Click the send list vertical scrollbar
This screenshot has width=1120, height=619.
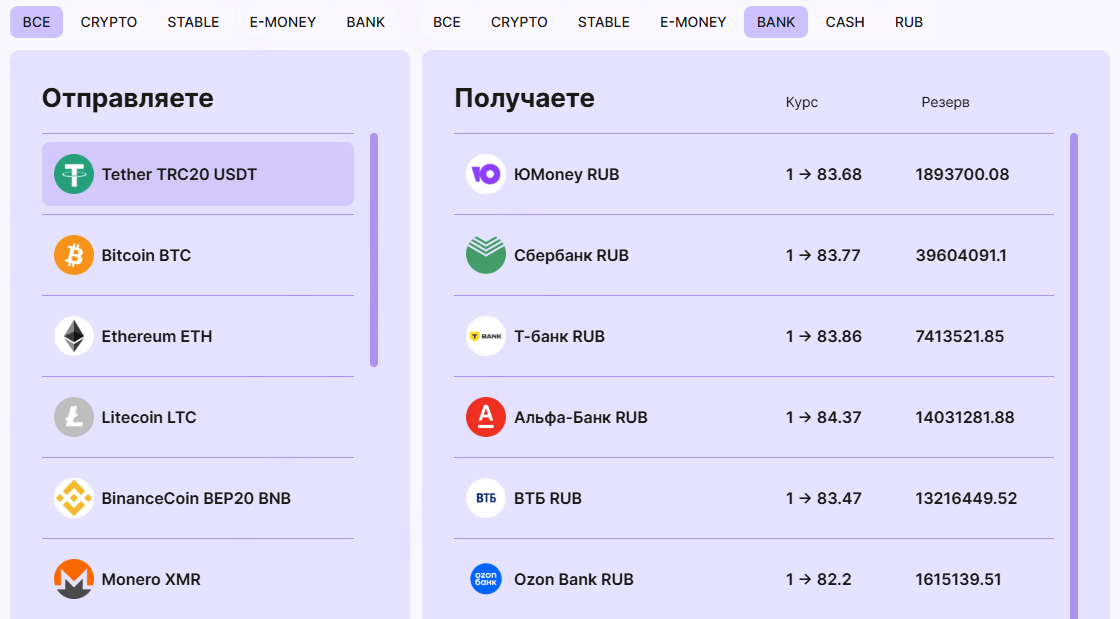374,250
